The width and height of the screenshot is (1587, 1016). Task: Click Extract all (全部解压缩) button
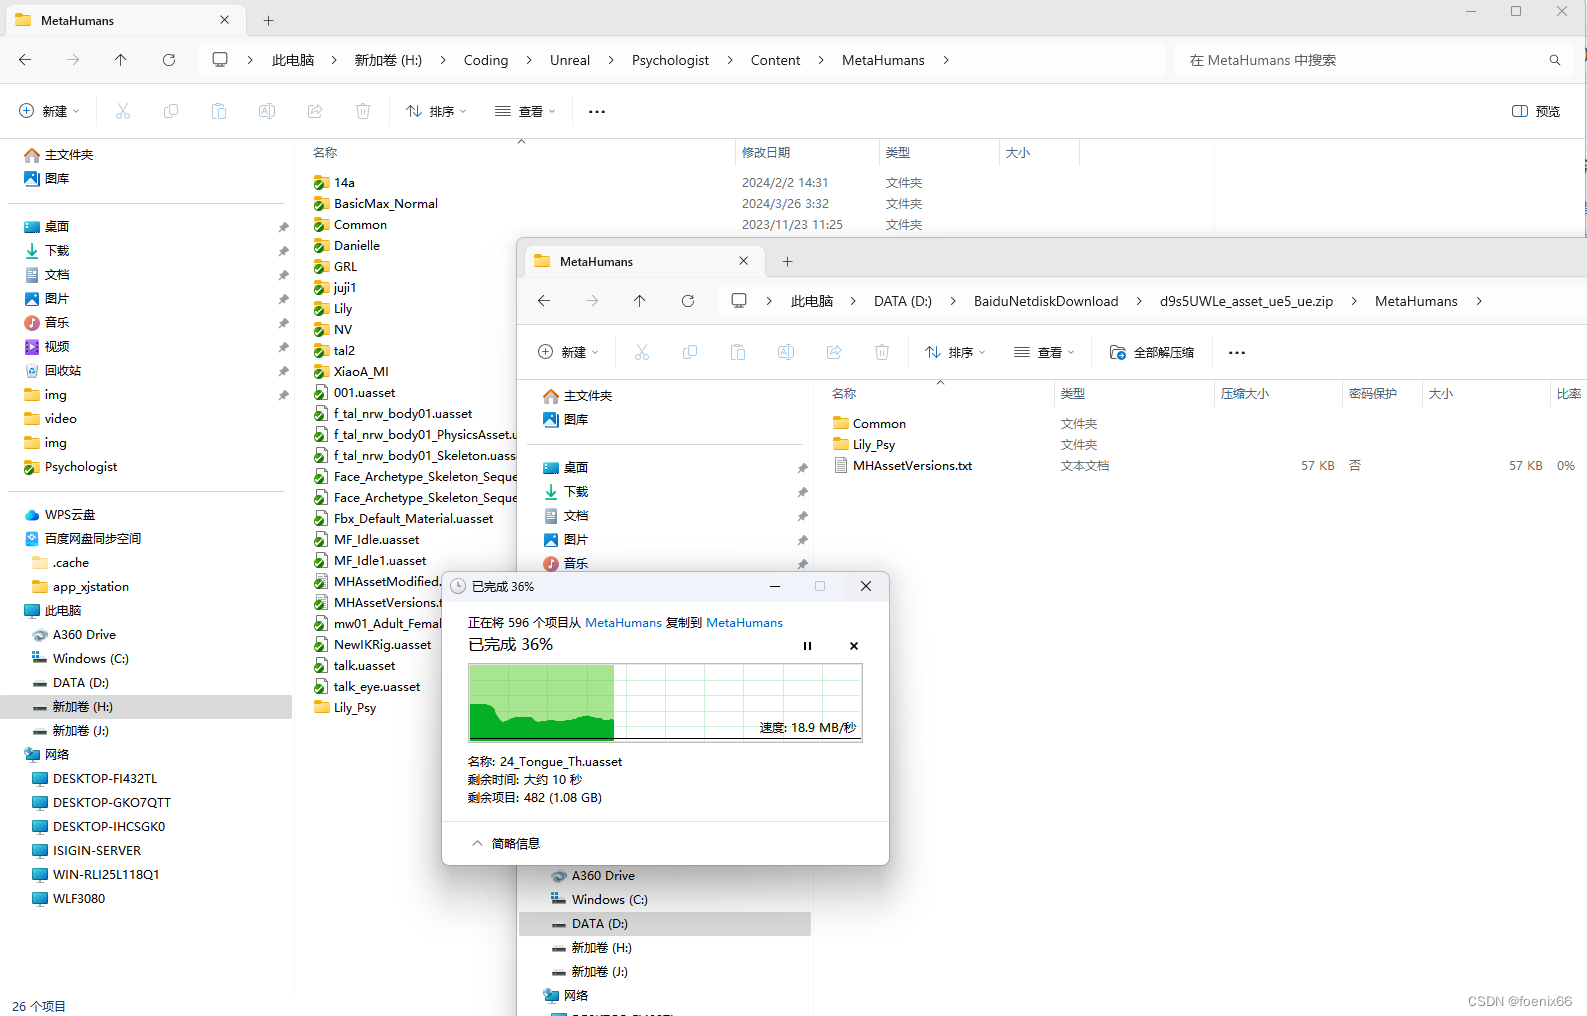click(x=1152, y=352)
